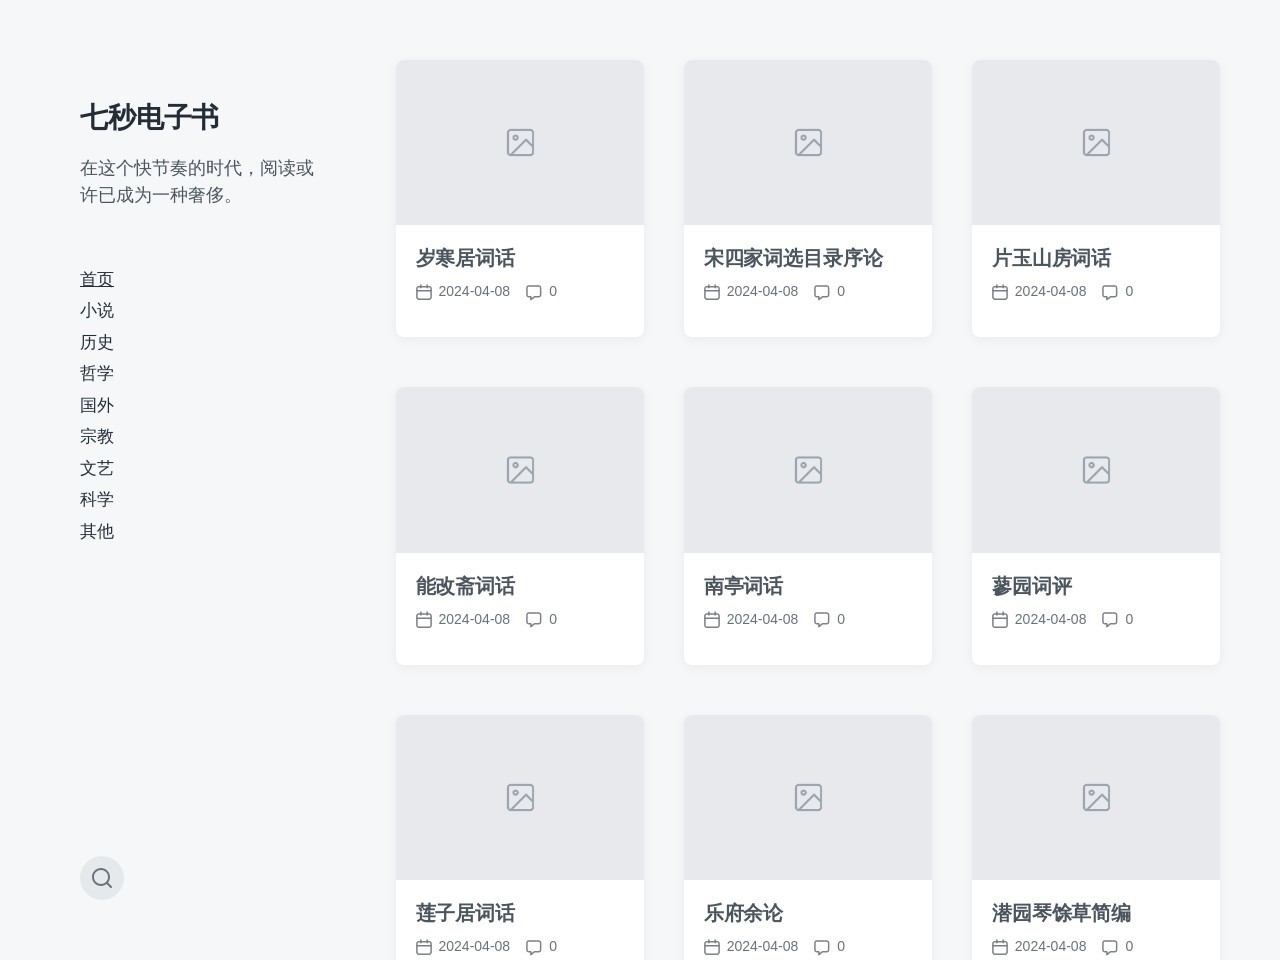Click the calendar icon under 潜园琴馀草简编

pos(1000,946)
